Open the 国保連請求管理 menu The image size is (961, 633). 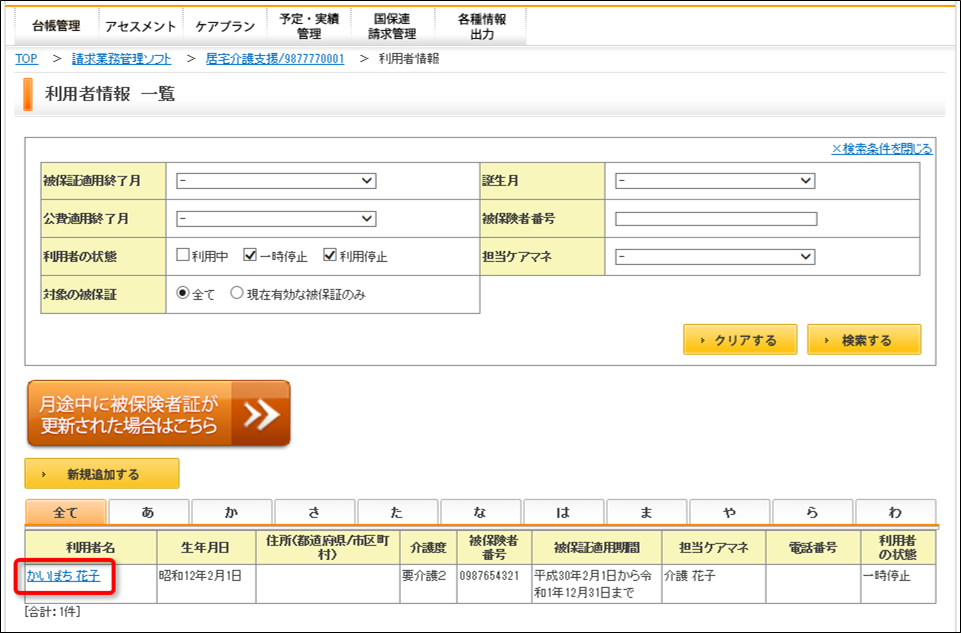(392, 26)
